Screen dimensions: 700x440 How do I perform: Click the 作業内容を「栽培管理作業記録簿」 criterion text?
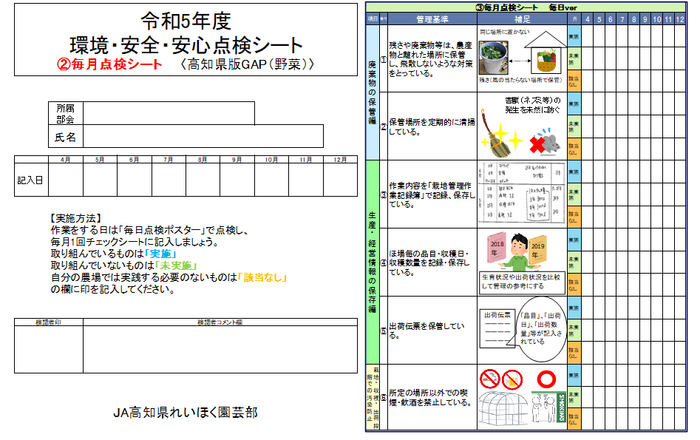point(432,195)
